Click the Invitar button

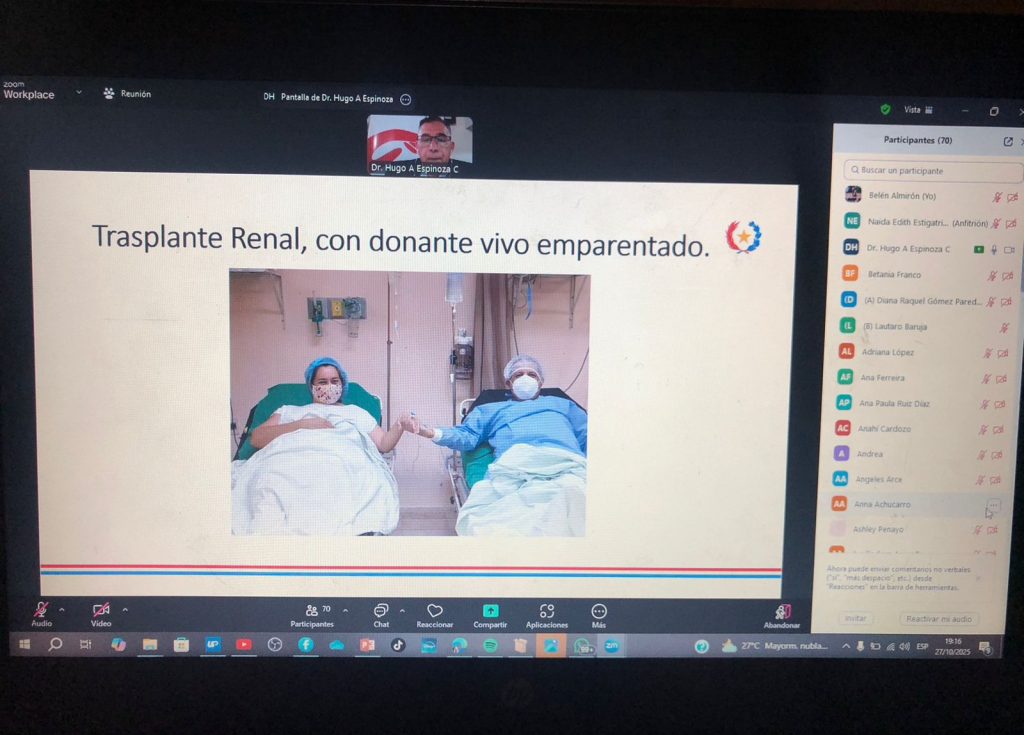tap(855, 619)
